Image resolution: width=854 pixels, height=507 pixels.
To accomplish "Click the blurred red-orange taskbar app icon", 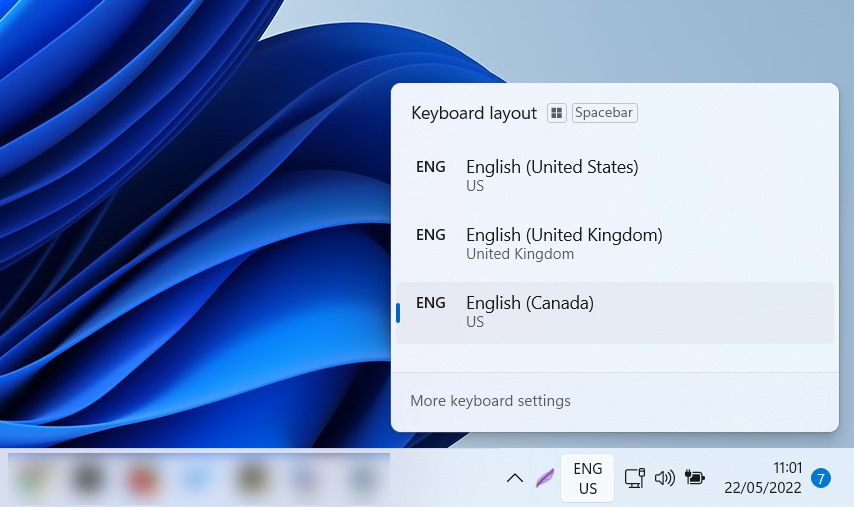I will coord(144,479).
